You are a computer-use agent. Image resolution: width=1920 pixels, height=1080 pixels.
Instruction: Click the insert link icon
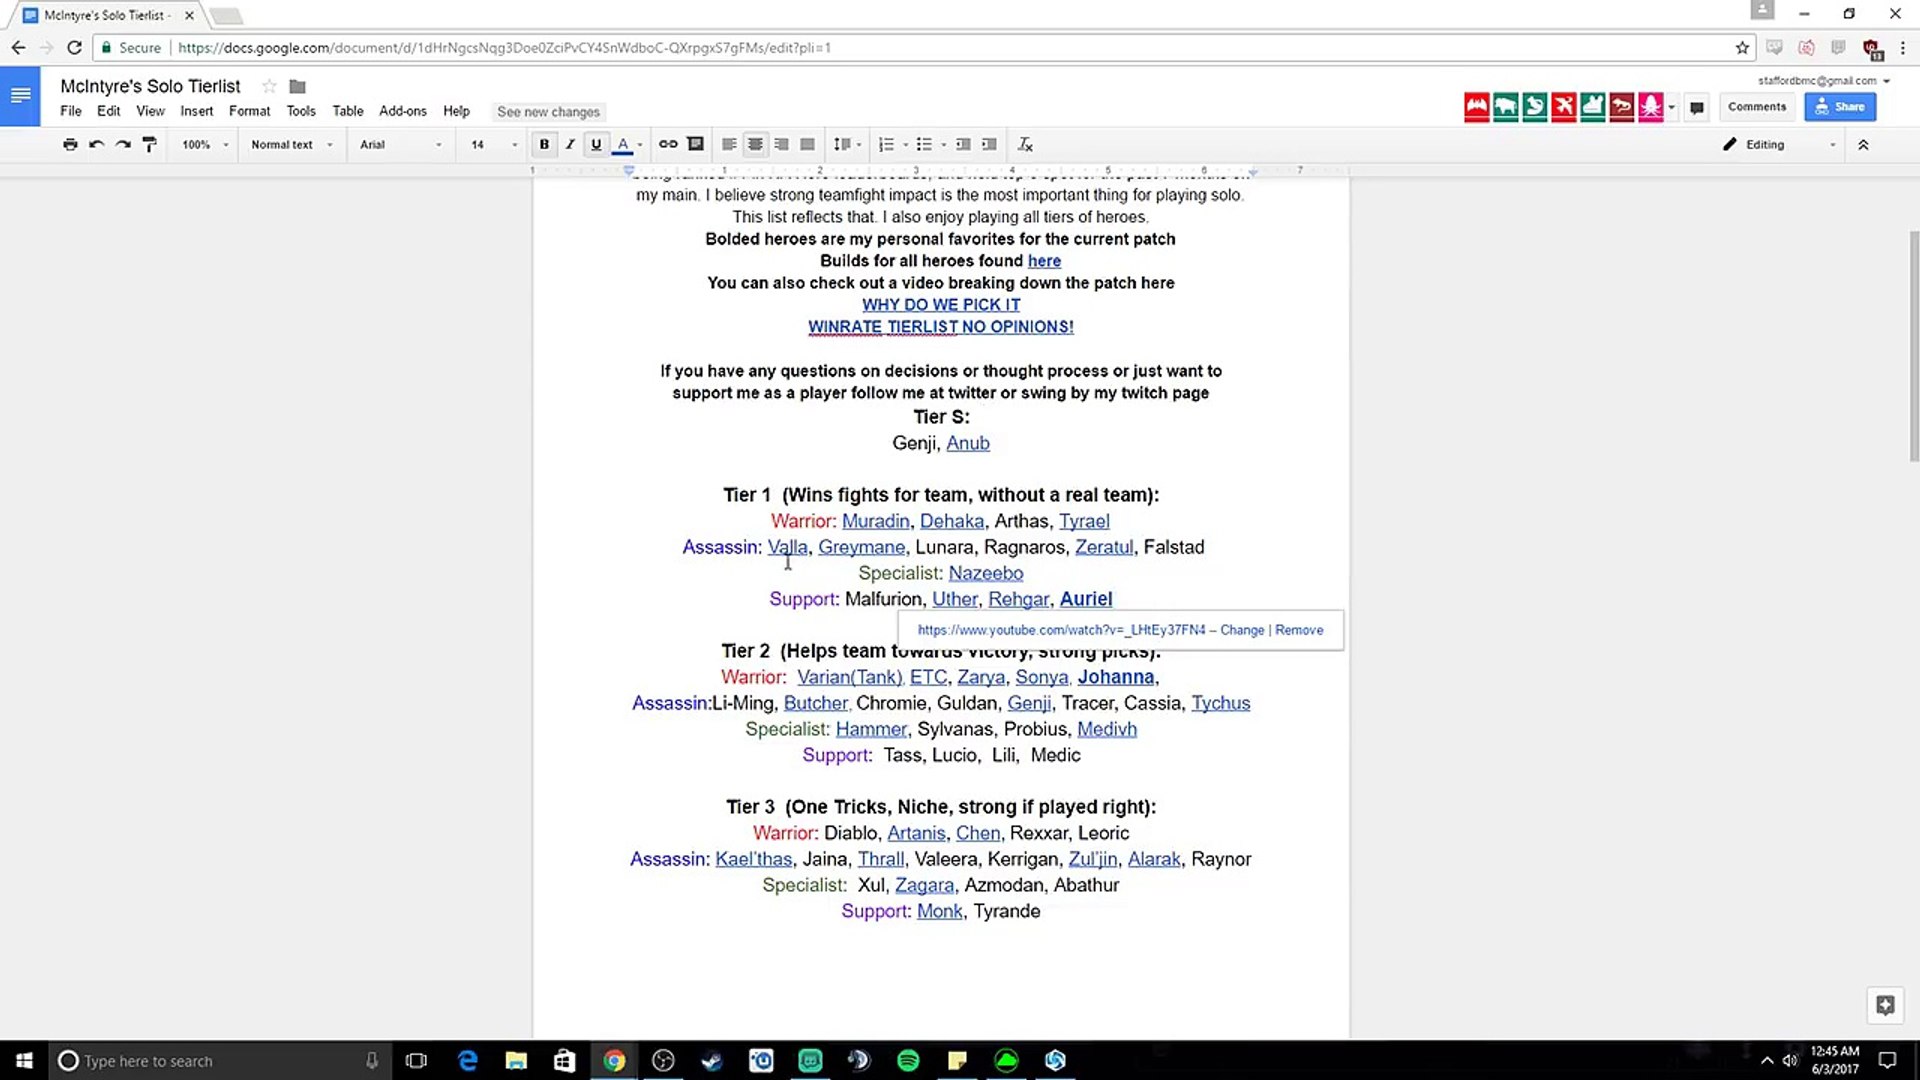[x=668, y=144]
